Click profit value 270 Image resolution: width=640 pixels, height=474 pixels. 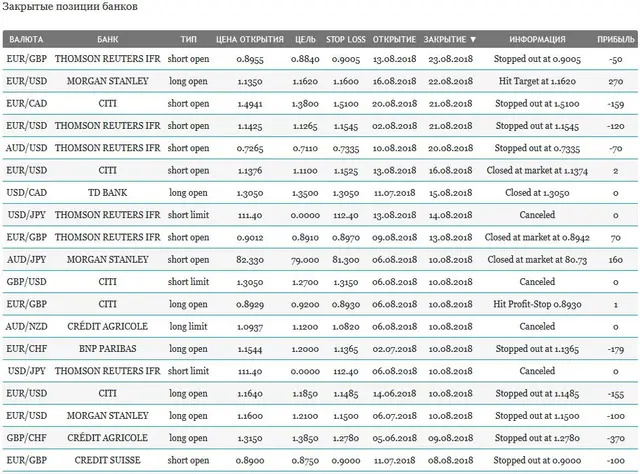coord(616,82)
